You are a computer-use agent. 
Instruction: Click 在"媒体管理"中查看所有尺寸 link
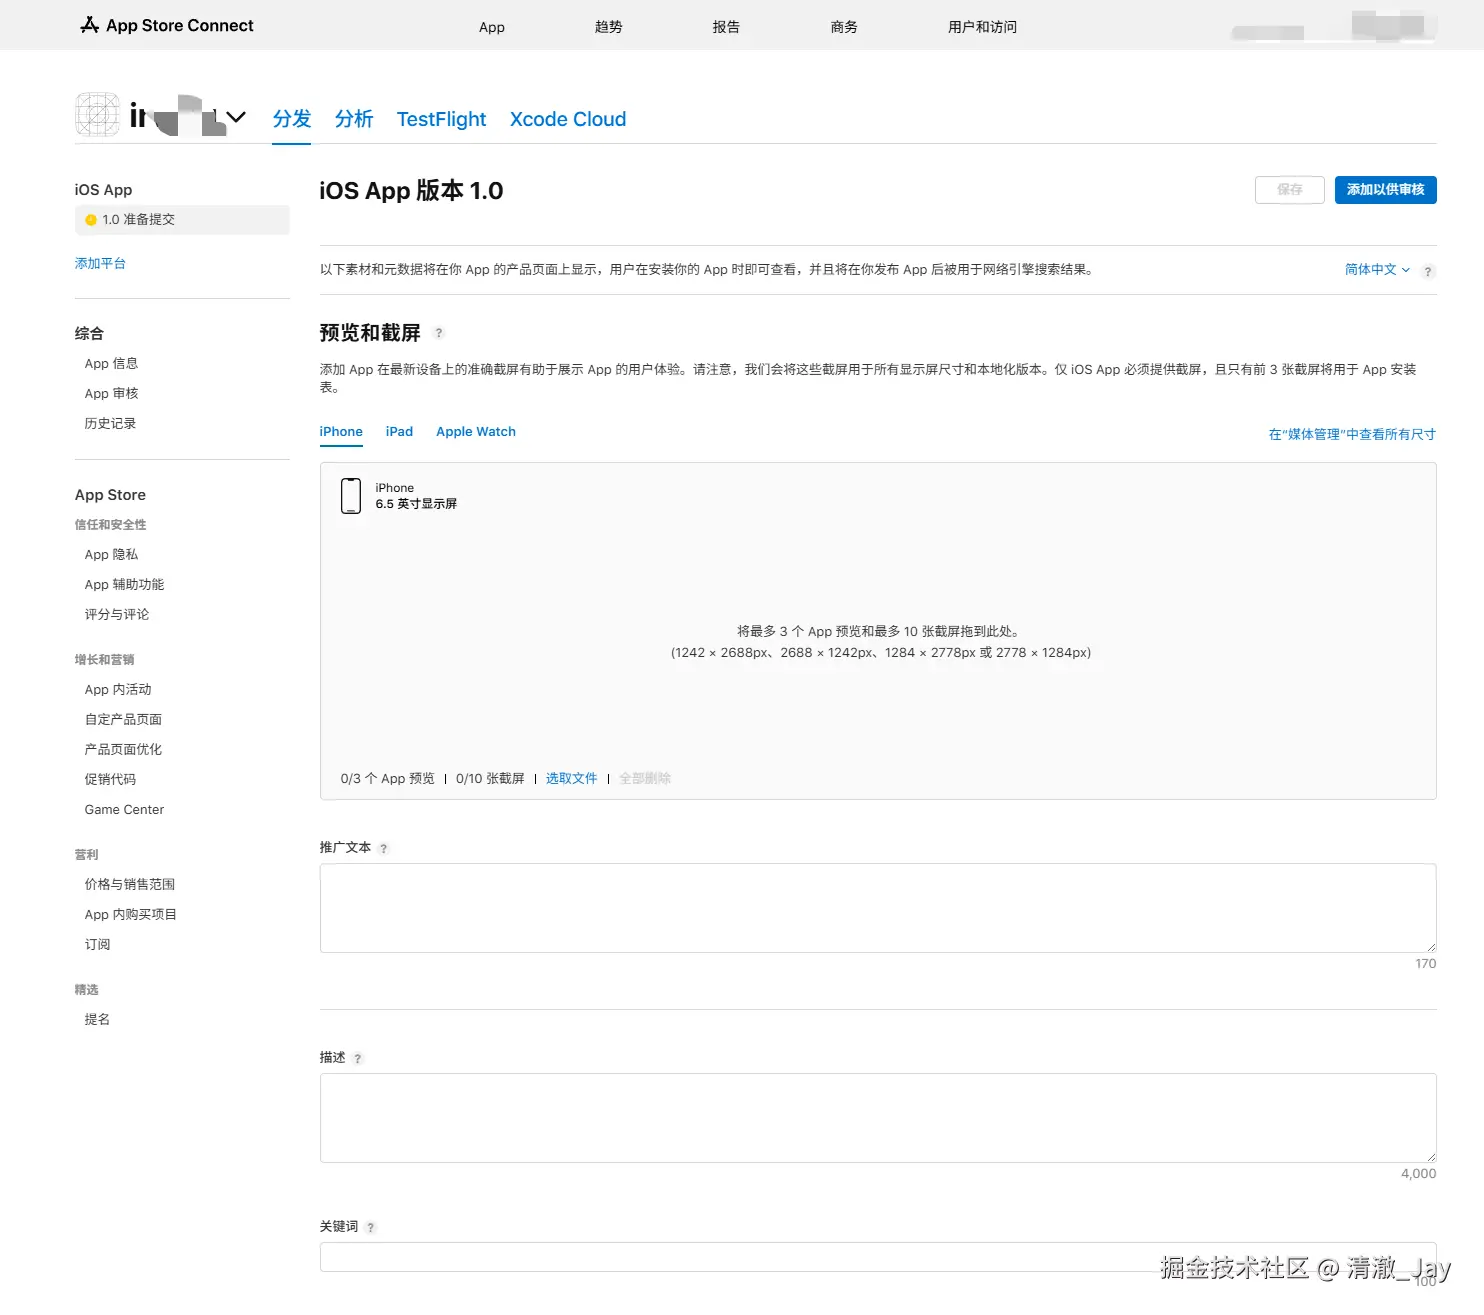[1352, 434]
